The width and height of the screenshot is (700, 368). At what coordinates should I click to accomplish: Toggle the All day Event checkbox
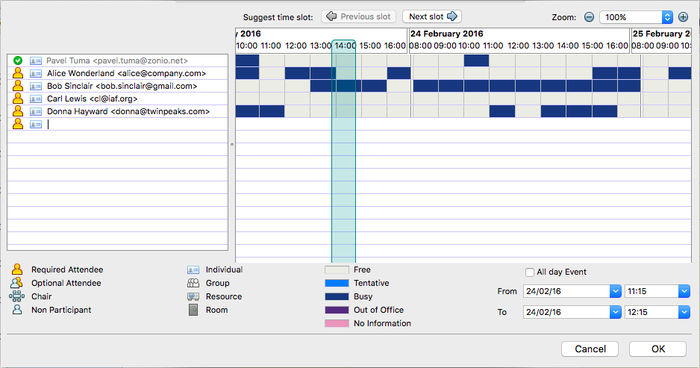pos(529,272)
